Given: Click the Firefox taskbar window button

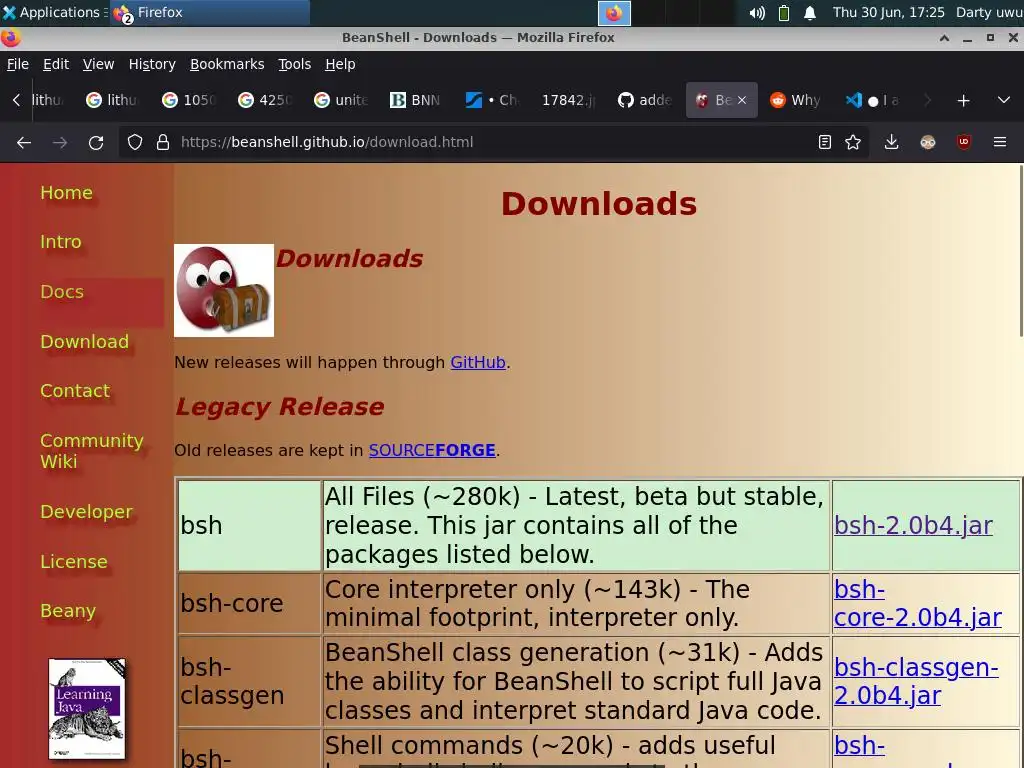Looking at the screenshot, I should click(209, 12).
